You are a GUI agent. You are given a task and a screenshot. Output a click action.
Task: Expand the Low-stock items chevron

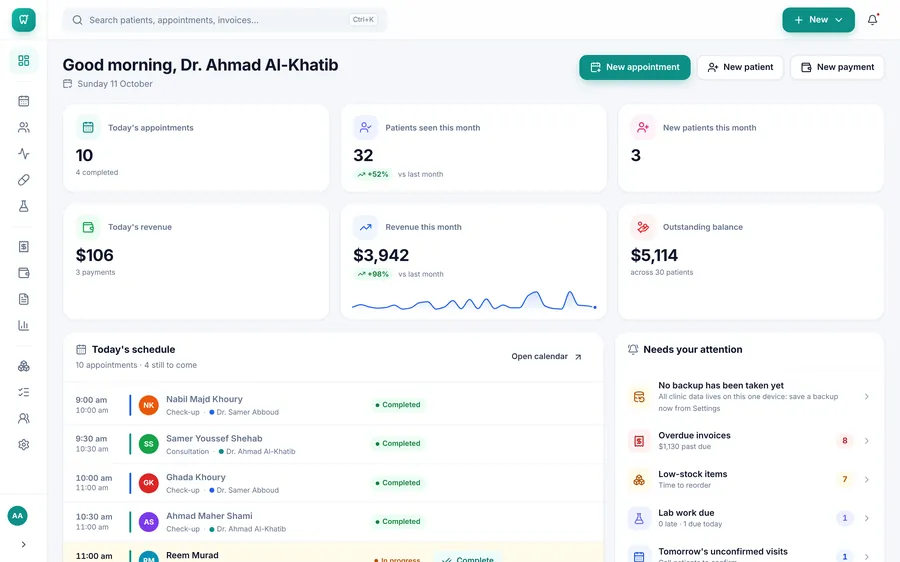(x=867, y=479)
